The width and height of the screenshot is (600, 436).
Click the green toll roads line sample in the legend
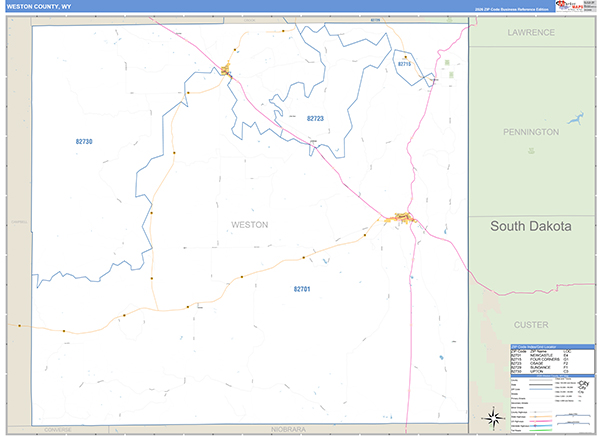(541, 430)
